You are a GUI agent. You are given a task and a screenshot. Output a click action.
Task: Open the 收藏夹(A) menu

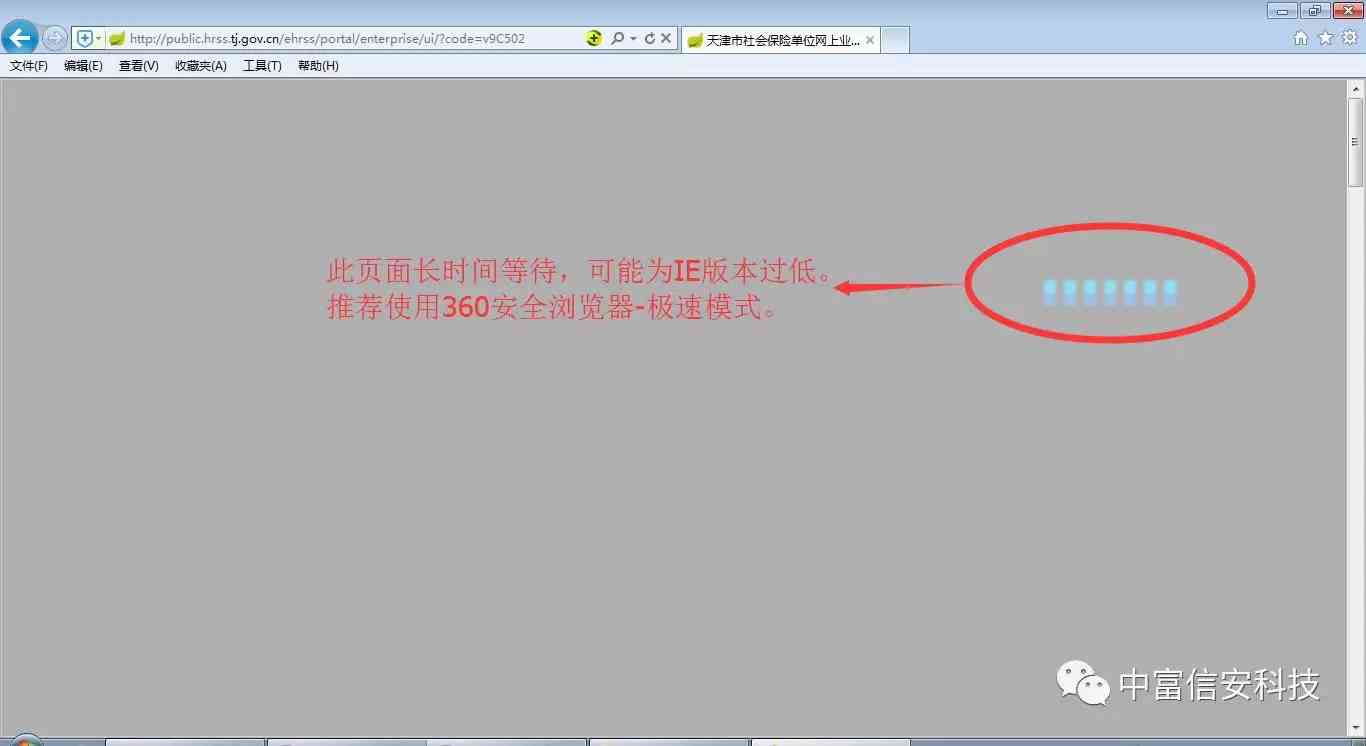coord(201,66)
